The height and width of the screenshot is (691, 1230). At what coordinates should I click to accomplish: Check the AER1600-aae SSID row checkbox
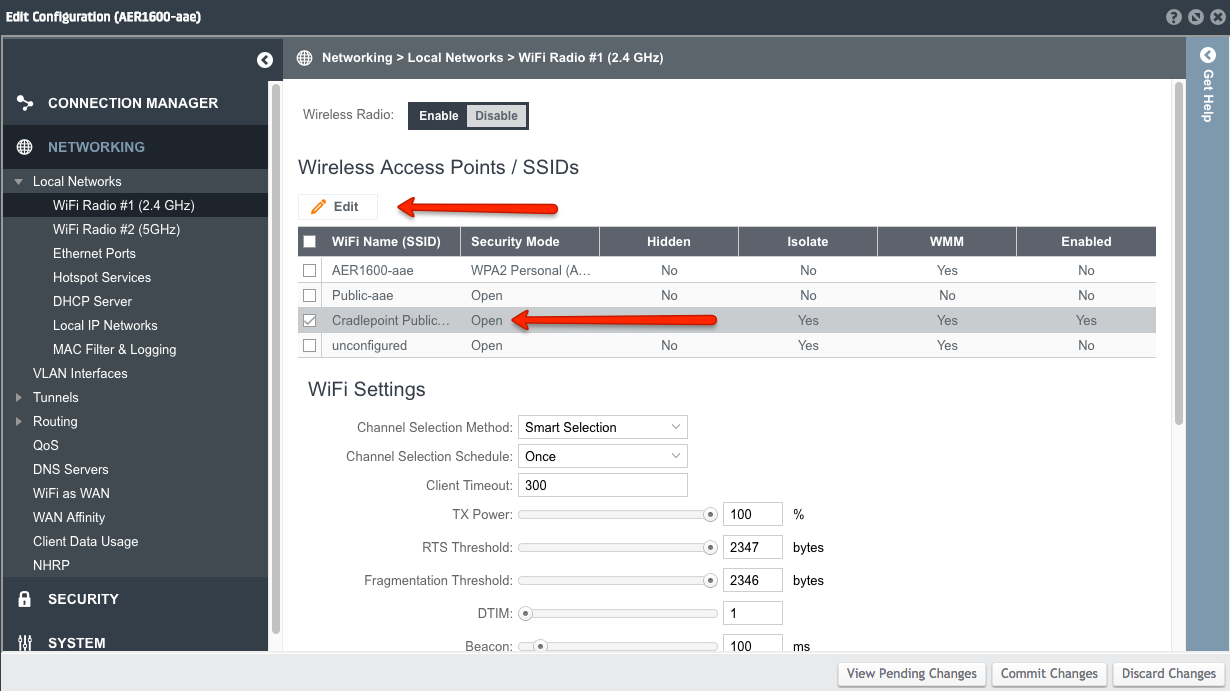[x=310, y=270]
